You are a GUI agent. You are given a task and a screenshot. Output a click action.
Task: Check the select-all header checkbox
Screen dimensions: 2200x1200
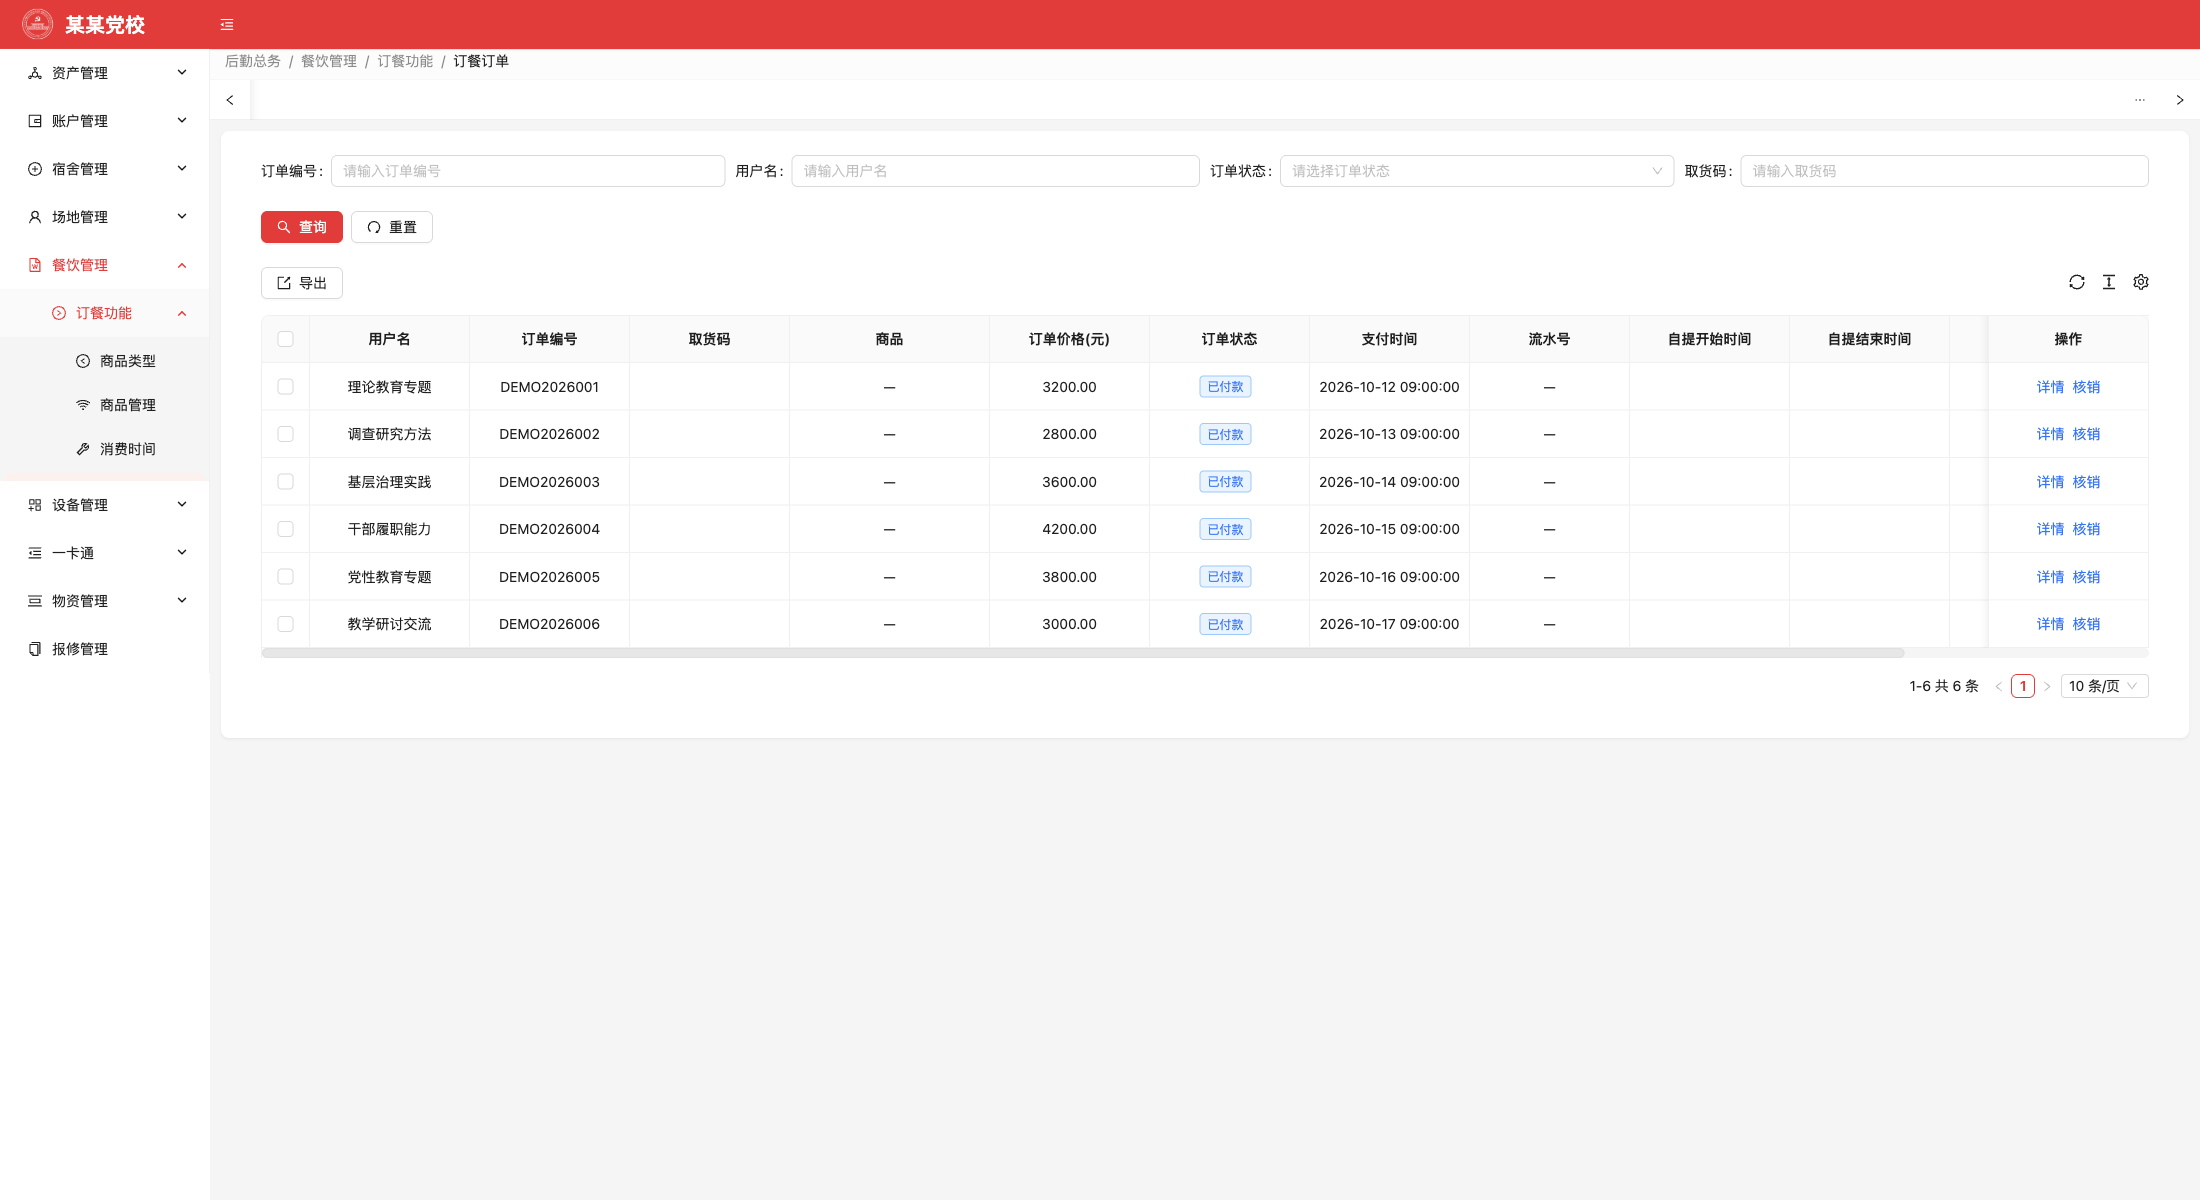pos(286,339)
